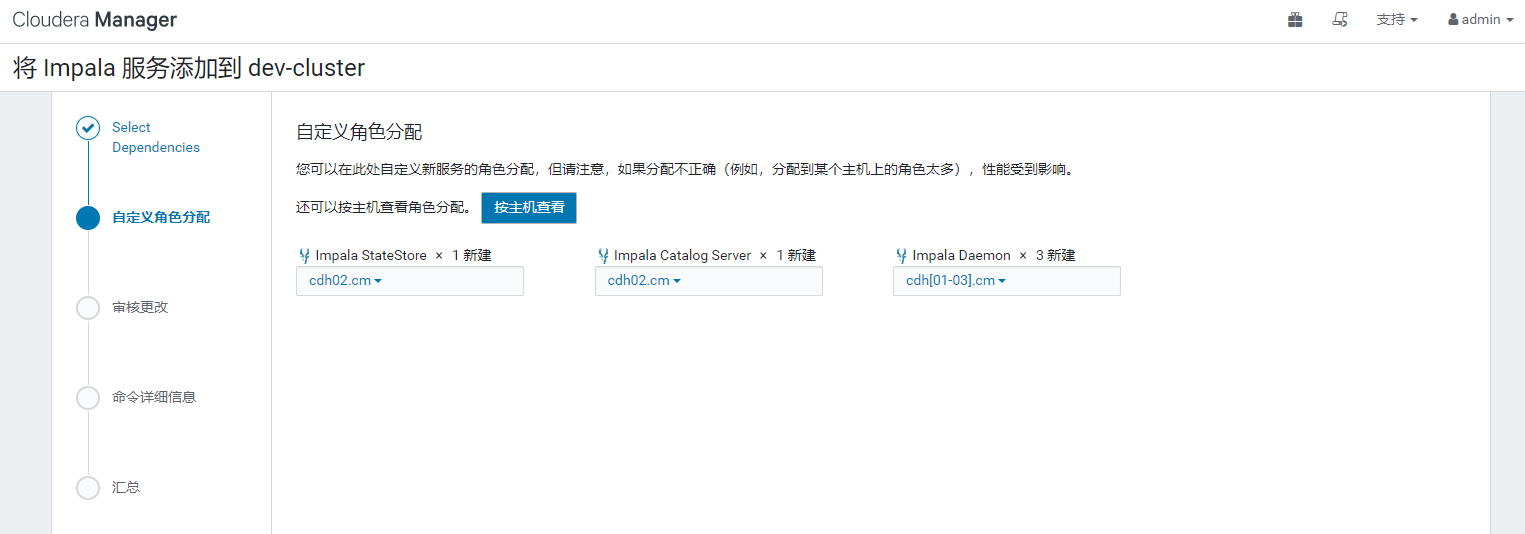1525x534 pixels.
Task: Open the Catalog Server cdh02.cm host selector
Action: coord(708,281)
